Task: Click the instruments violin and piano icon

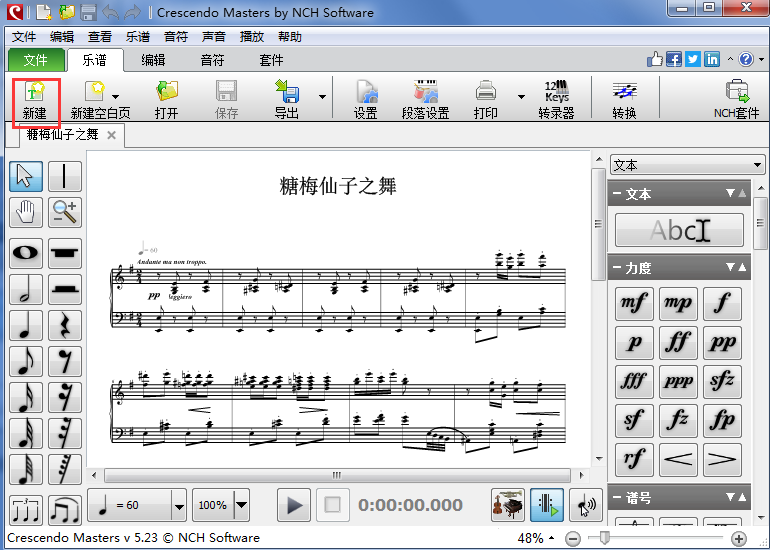Action: tap(508, 505)
